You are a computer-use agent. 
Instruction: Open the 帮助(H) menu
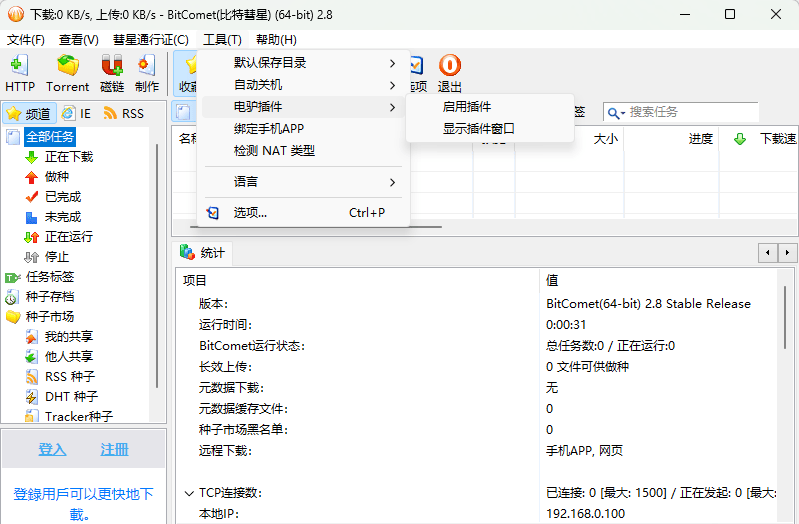coord(276,40)
